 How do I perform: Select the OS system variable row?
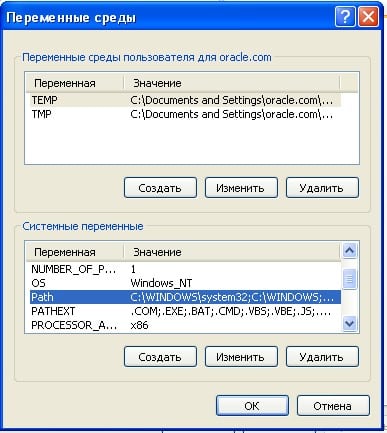tap(185, 283)
